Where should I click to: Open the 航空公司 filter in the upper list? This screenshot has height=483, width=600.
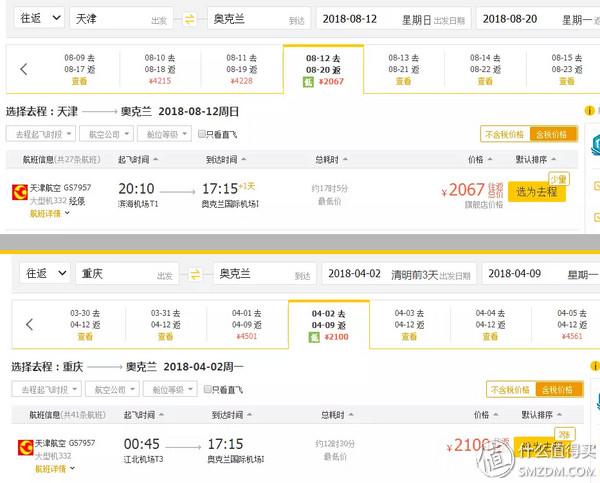point(107,134)
